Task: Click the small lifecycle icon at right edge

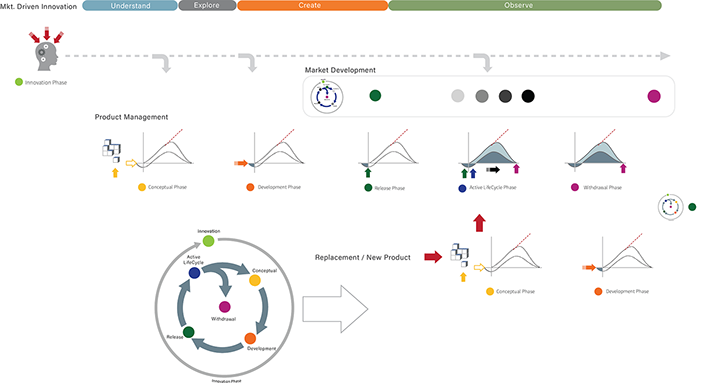Action: point(670,207)
